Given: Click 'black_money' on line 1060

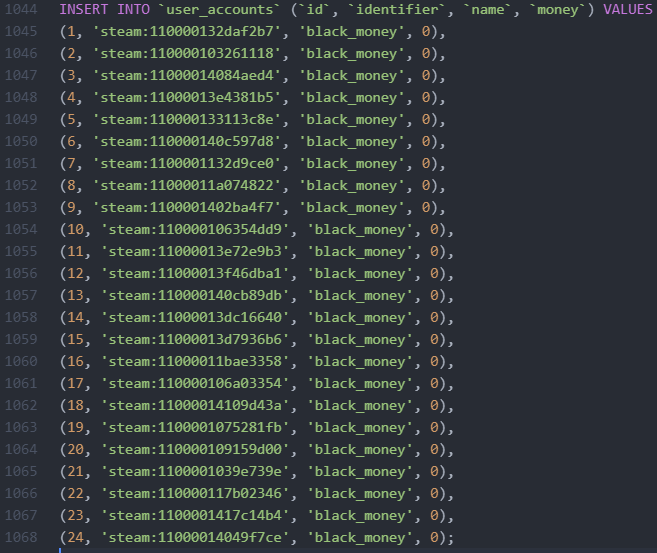Looking at the screenshot, I should (x=360, y=361).
